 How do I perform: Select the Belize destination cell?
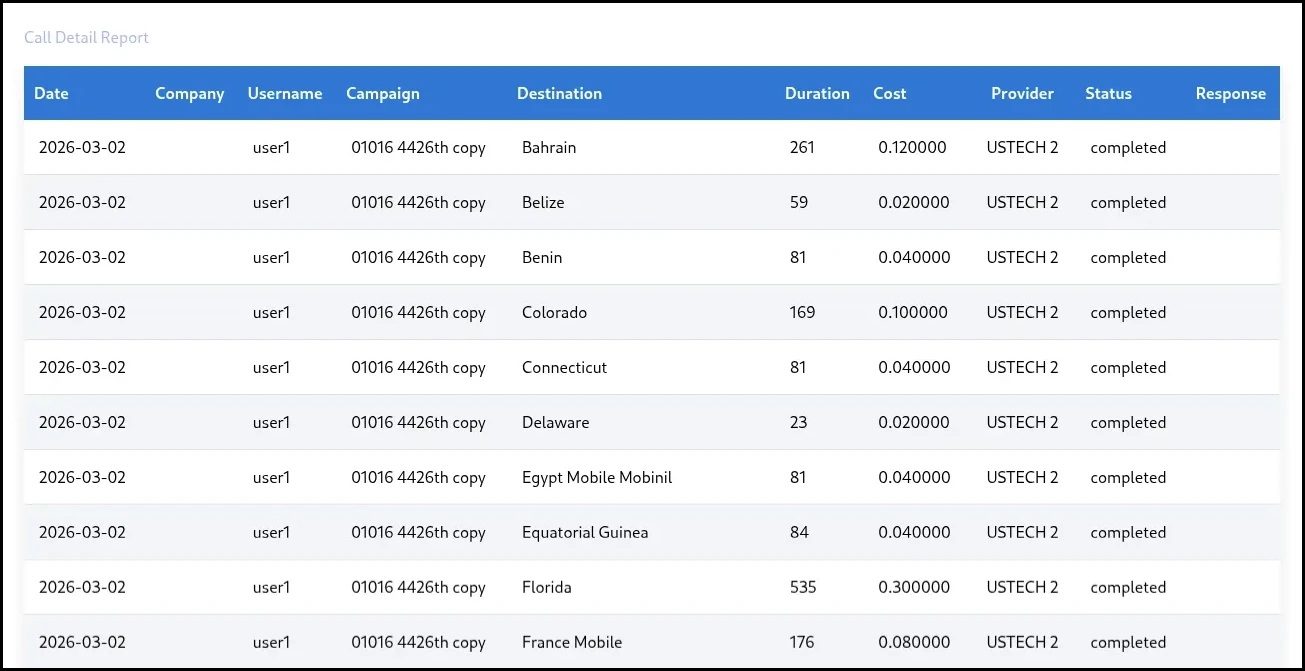[543, 202]
